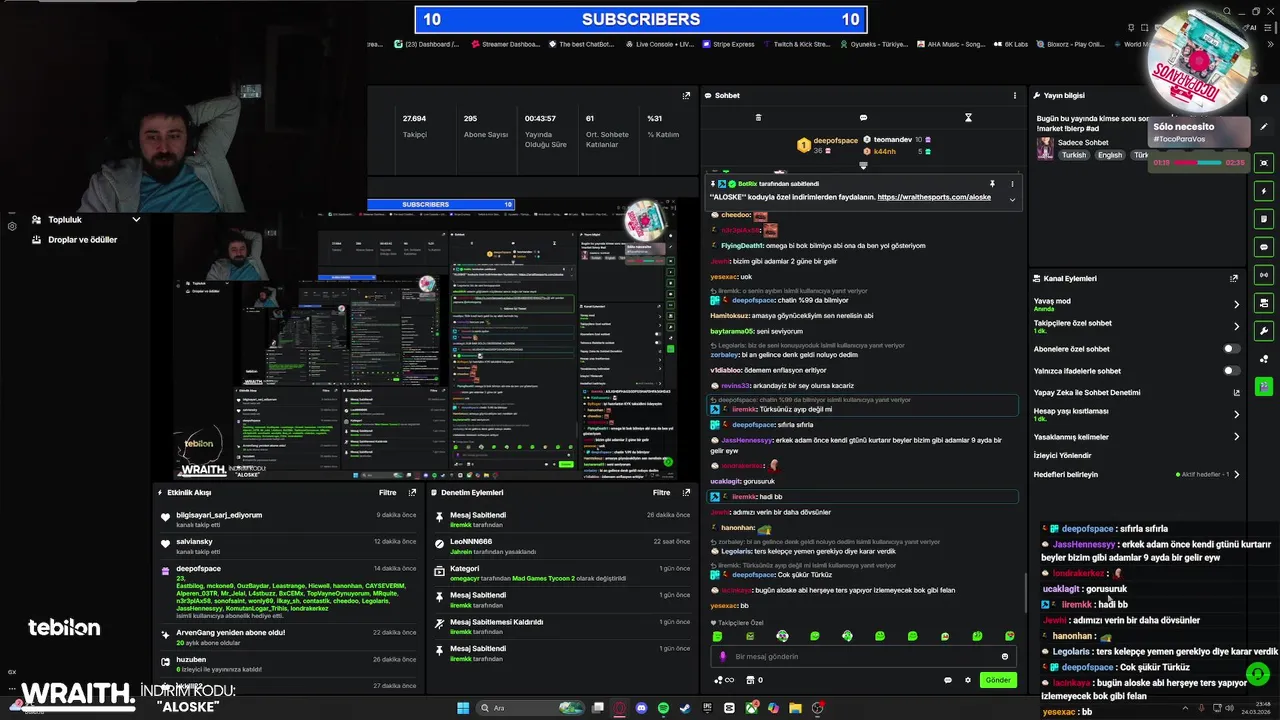
Task: Open Sohbet panel three-dot menu
Action: click(1015, 96)
